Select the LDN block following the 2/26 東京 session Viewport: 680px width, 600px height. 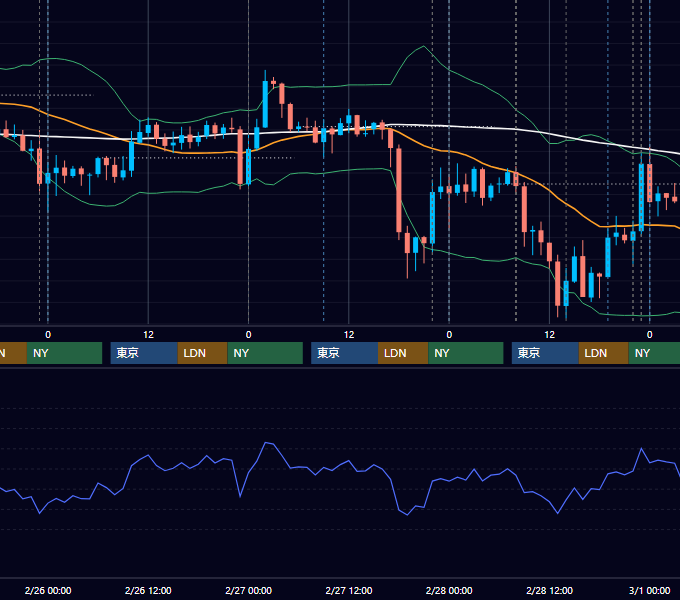click(203, 353)
